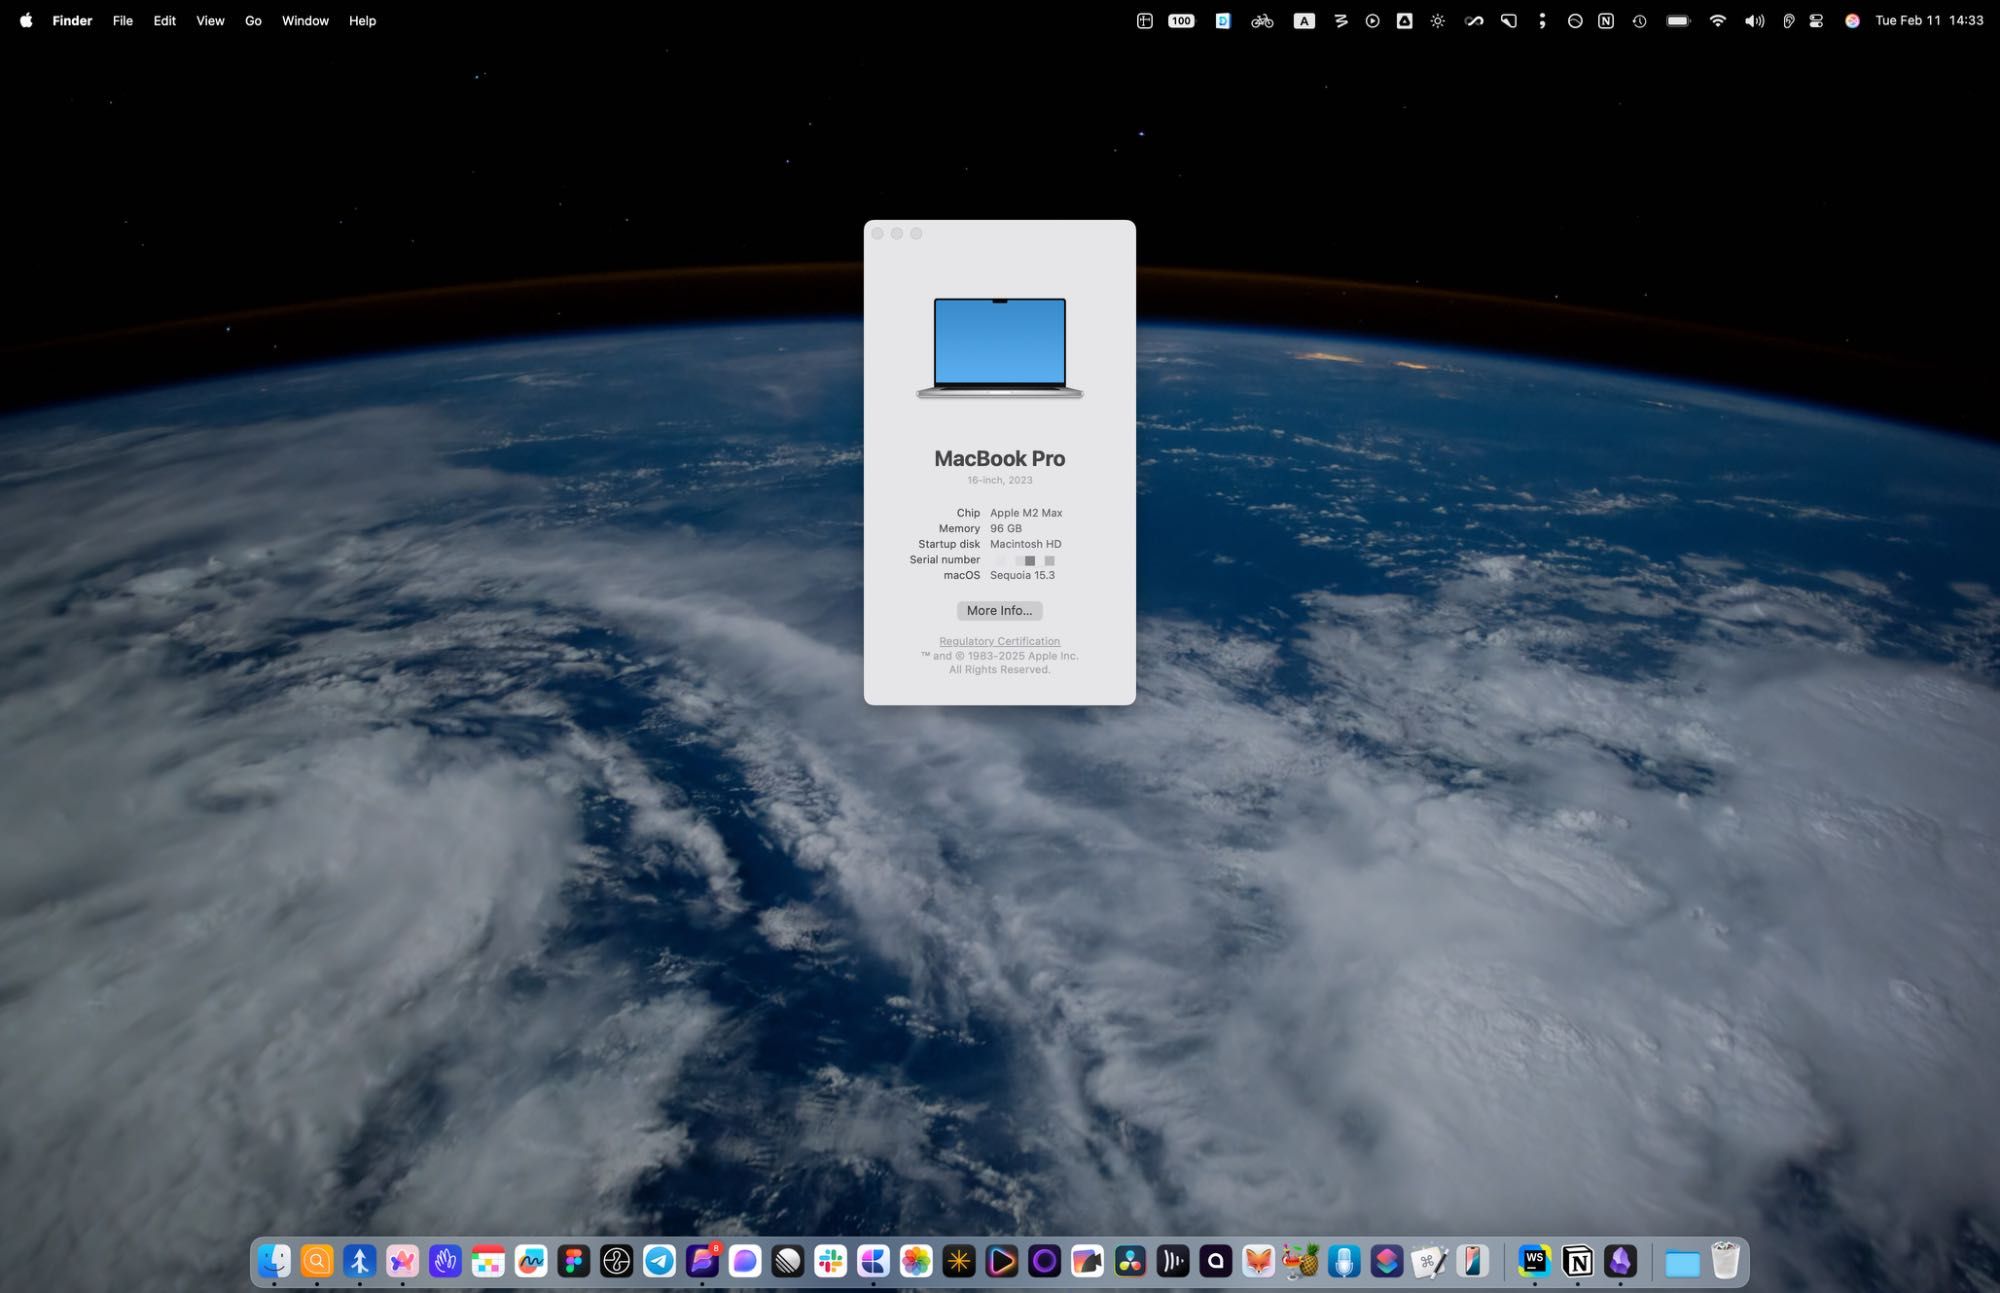Click the "Apple M2 Max" chip value
This screenshot has height=1293, width=2000.
1026,513
